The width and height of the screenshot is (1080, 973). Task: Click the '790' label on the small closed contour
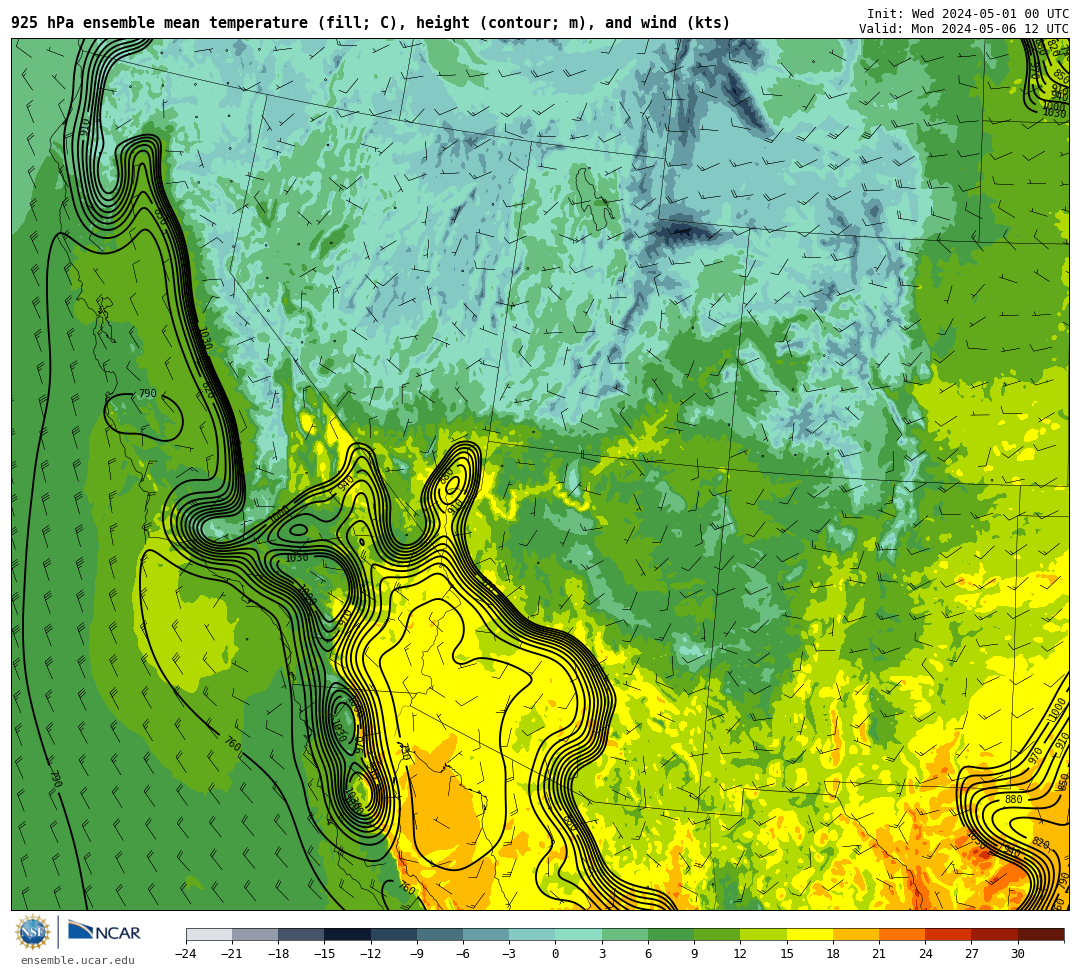[147, 393]
